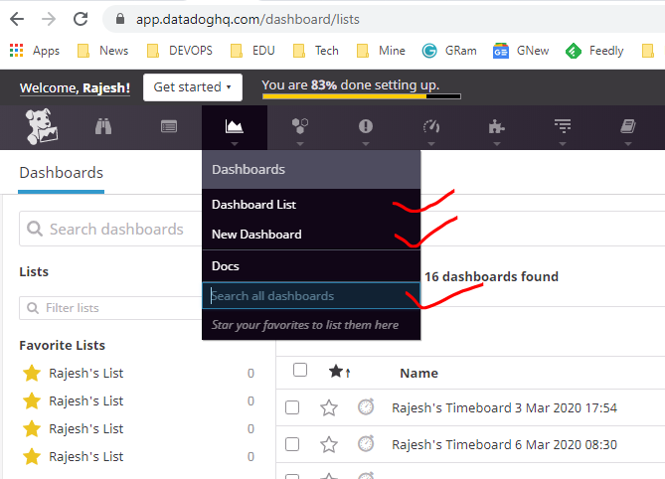Click the Datadog dog logo icon

coord(41,127)
